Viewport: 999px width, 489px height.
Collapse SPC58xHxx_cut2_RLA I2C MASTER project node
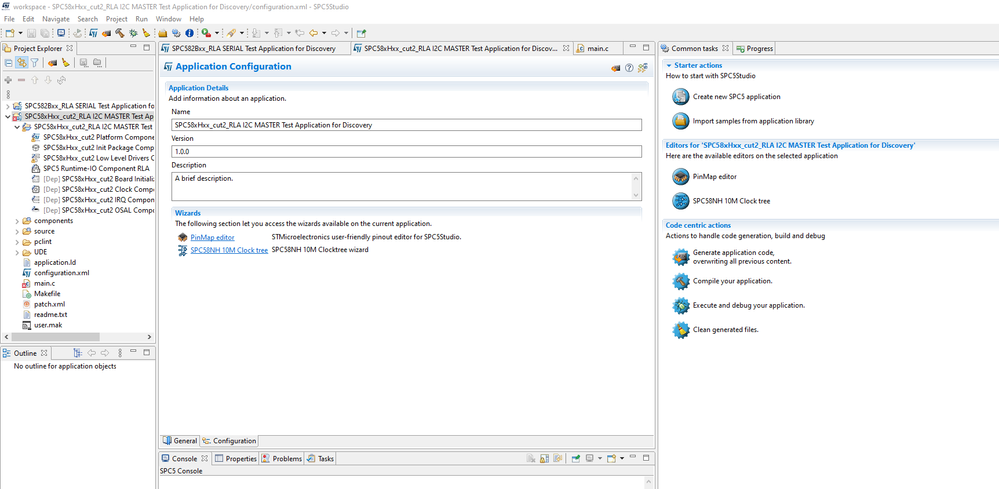pyautogui.click(x=8, y=117)
